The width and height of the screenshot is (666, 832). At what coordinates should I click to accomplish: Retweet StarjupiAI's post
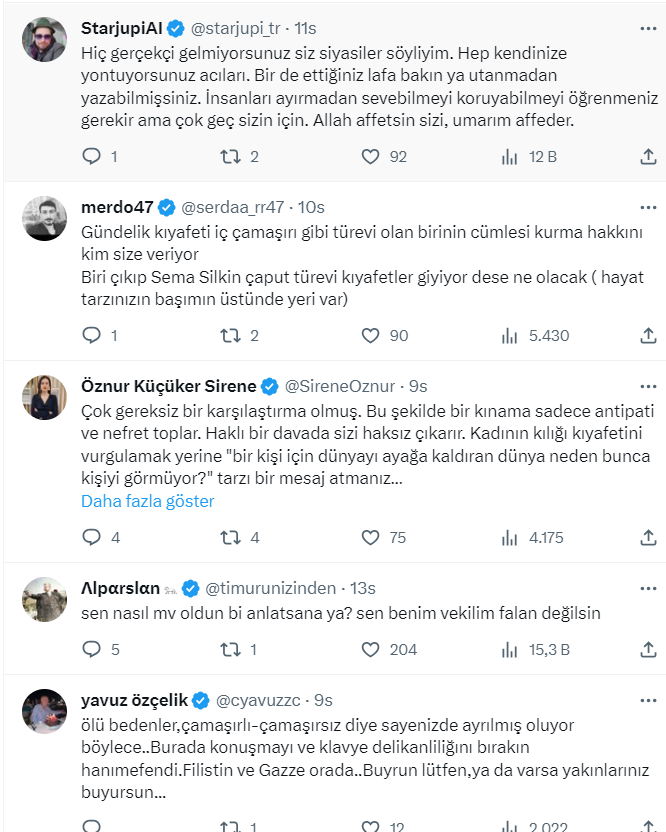coord(230,156)
